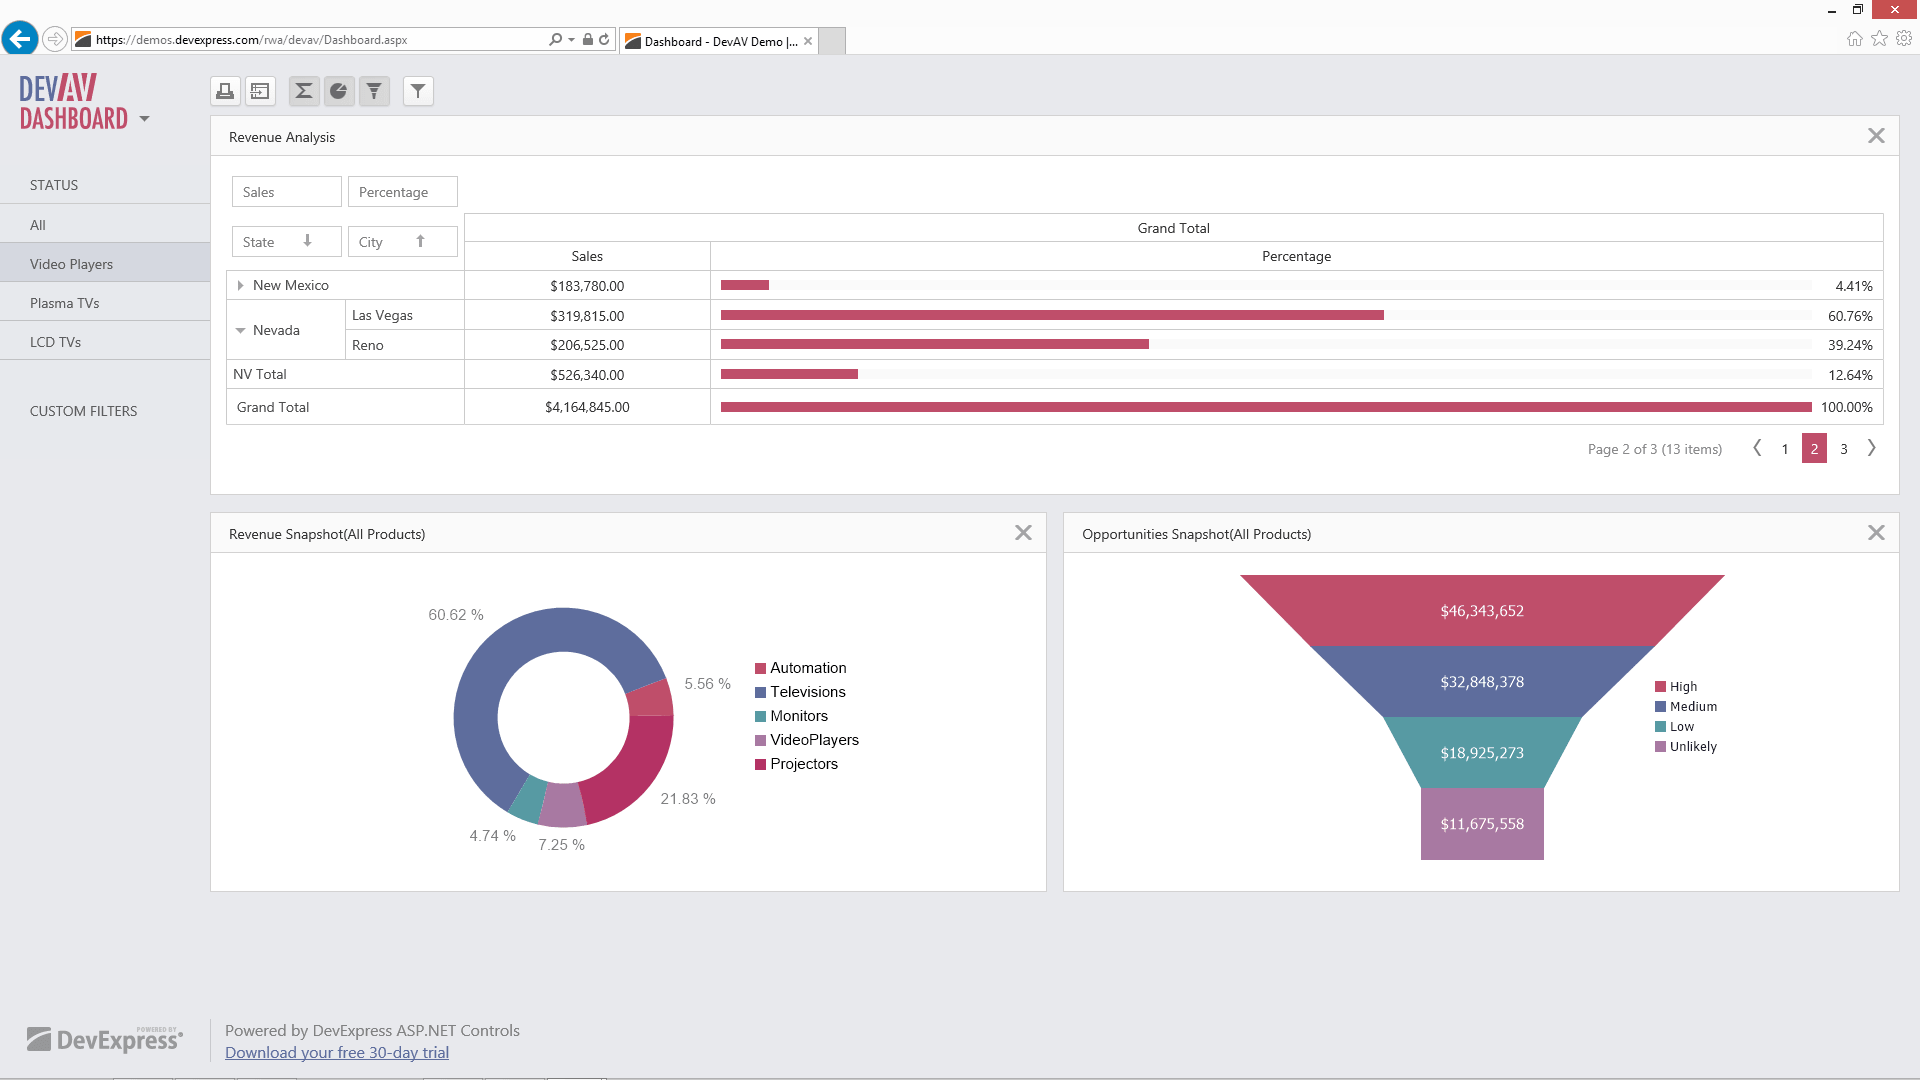Collapse the Nevada row
Viewport: 1920px width, 1080px height.
point(240,330)
